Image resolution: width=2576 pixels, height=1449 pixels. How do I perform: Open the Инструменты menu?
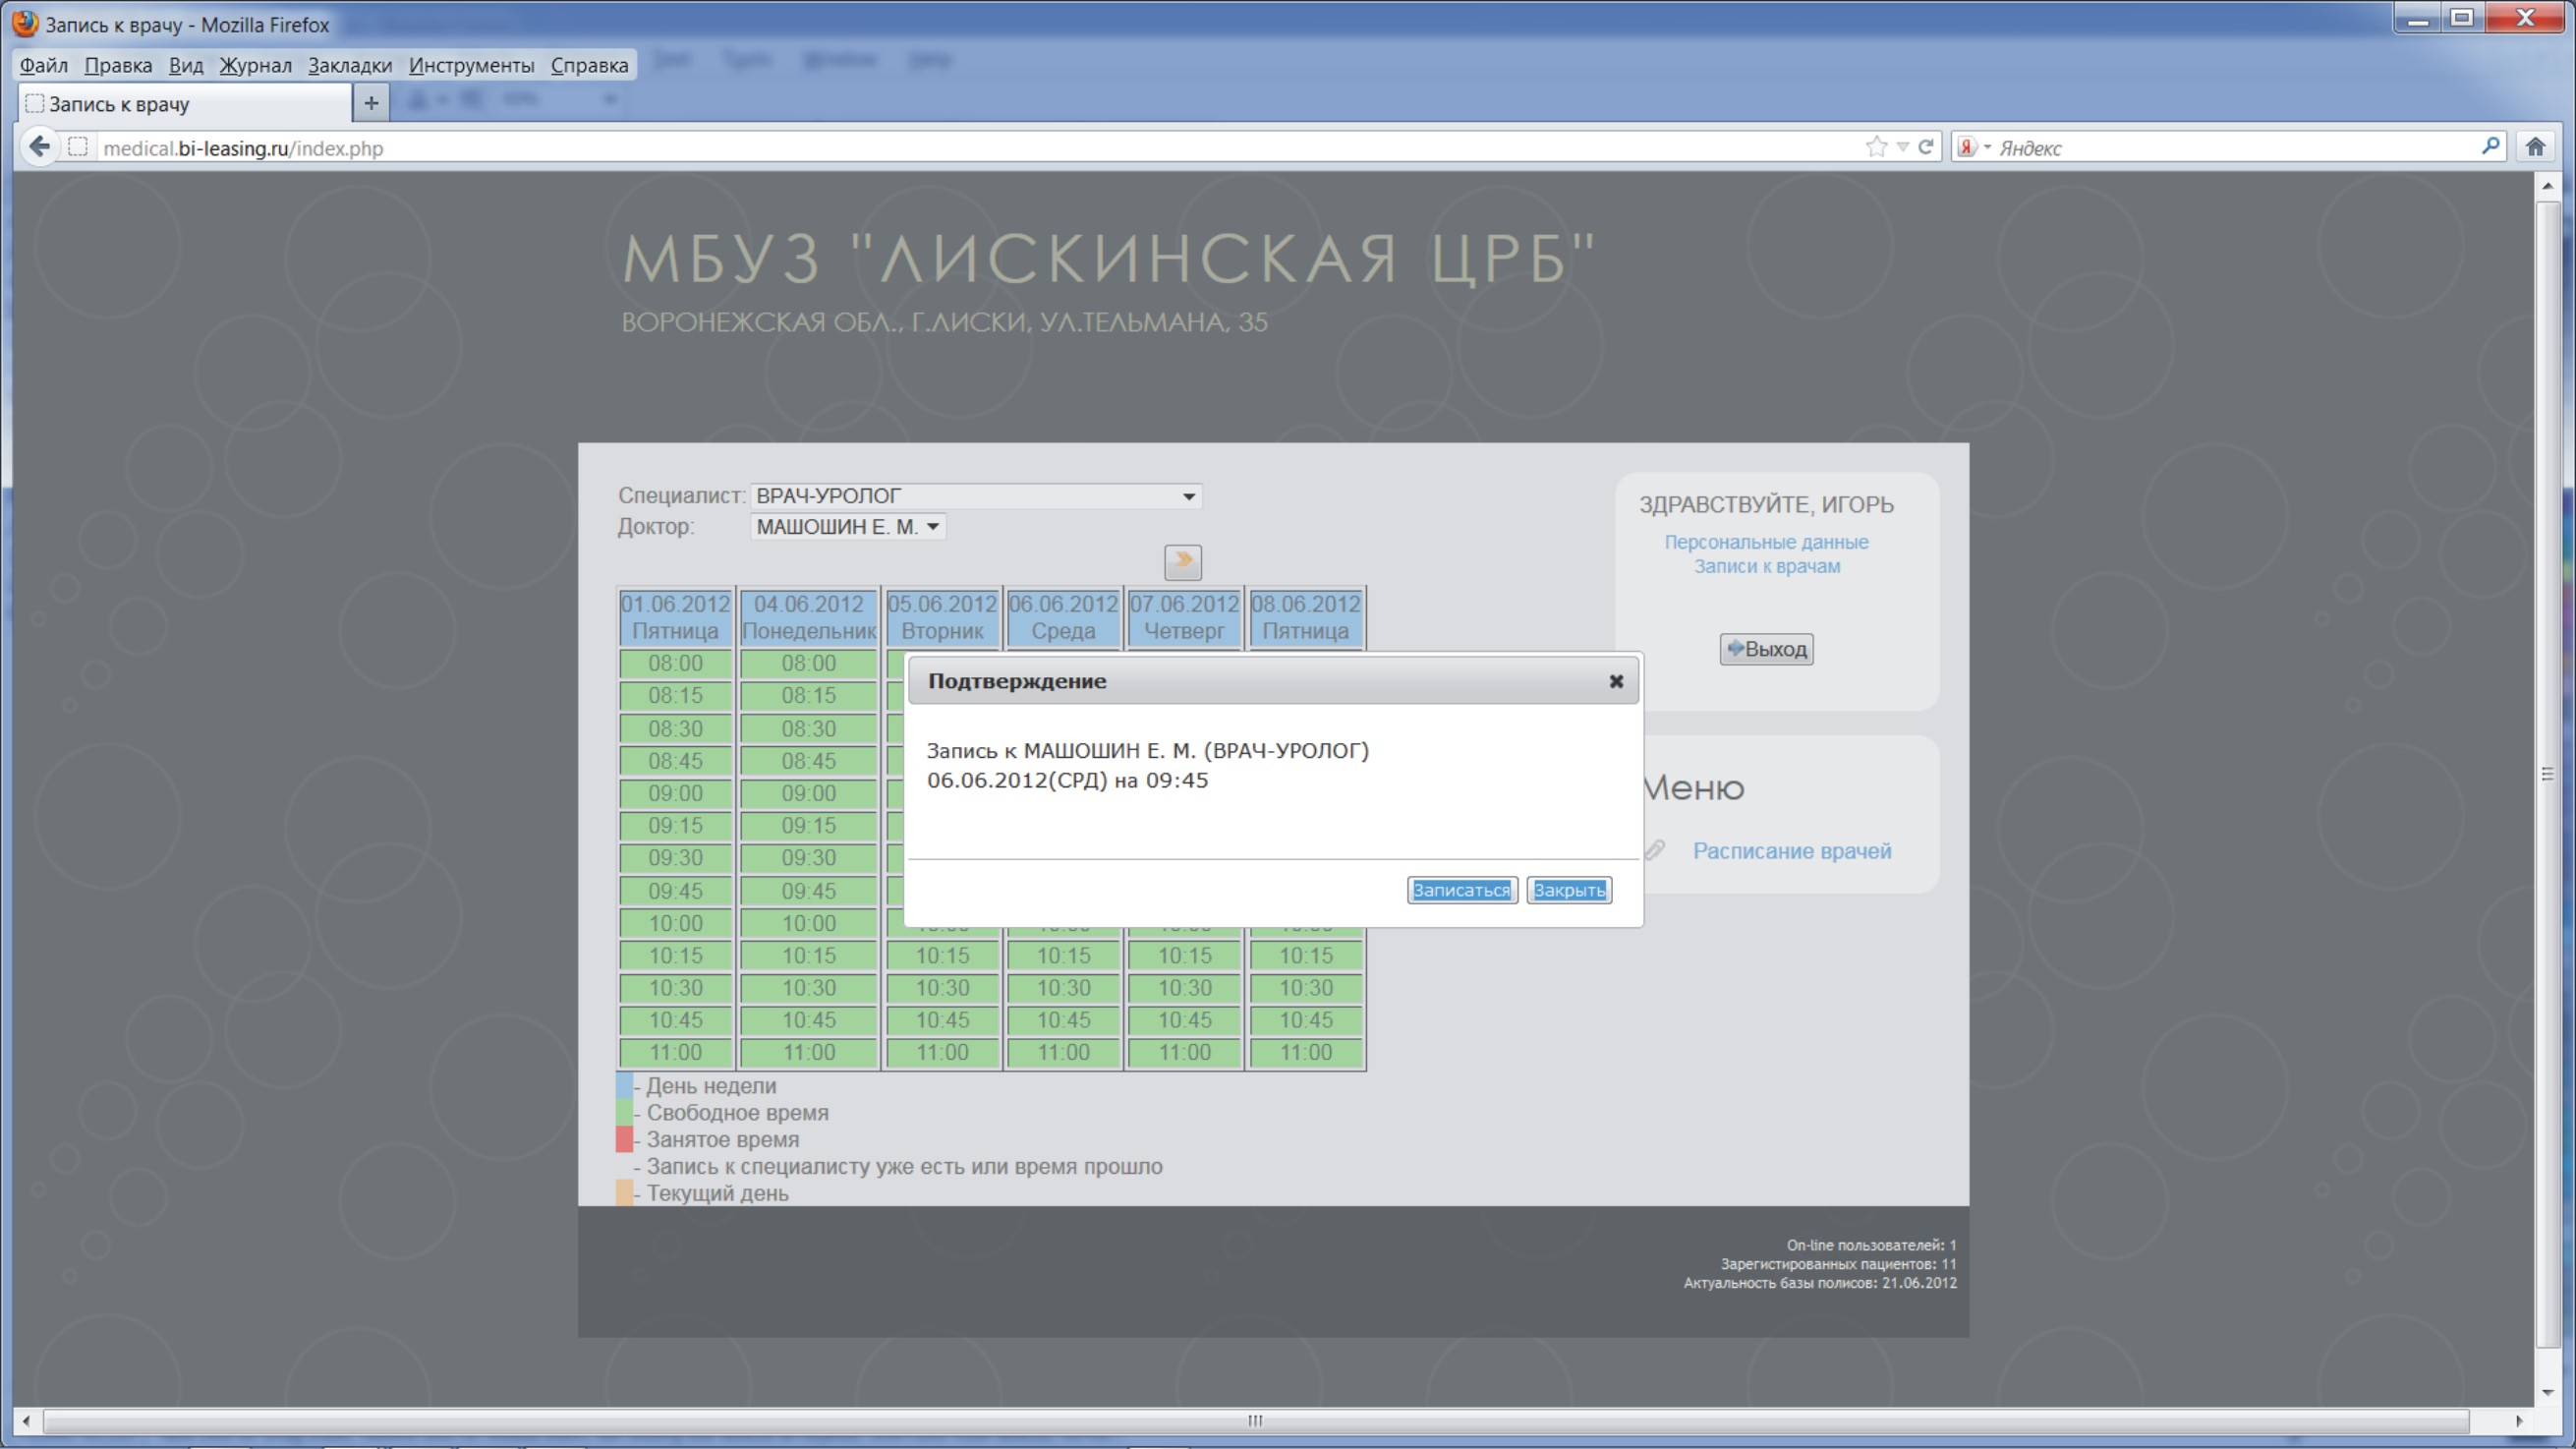[x=471, y=65]
